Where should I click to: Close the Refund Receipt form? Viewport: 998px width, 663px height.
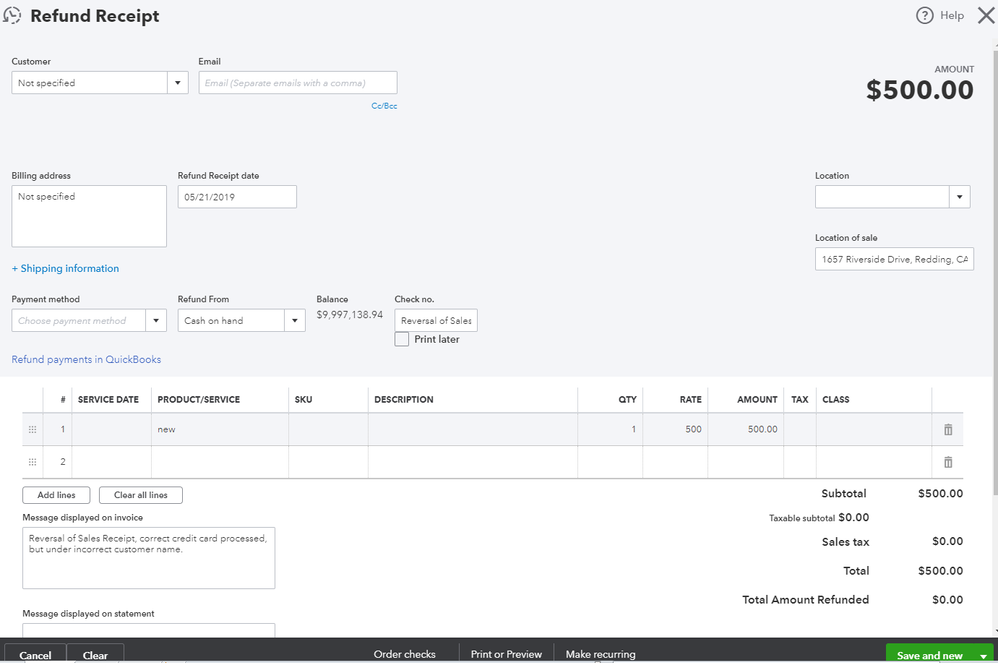[984, 15]
